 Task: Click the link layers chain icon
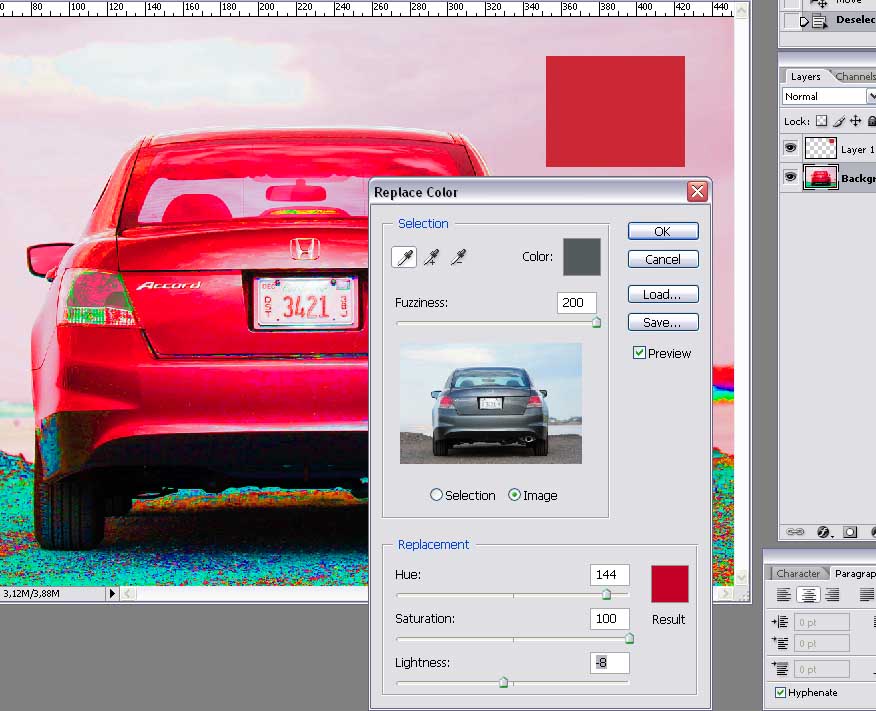tap(795, 531)
